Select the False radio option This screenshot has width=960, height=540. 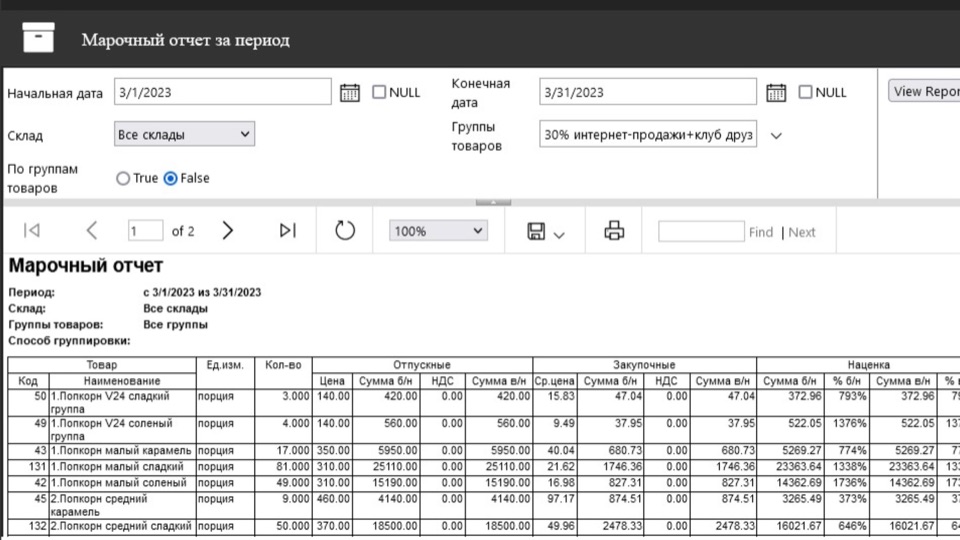click(170, 178)
